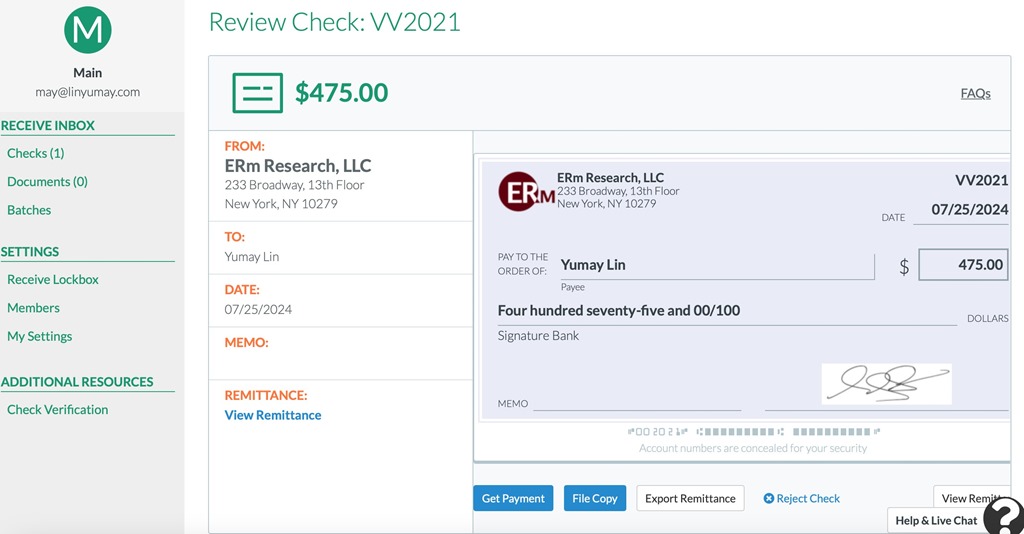This screenshot has height=534, width=1024.
Task: Click the ERm Research logo on check
Action: (x=526, y=192)
